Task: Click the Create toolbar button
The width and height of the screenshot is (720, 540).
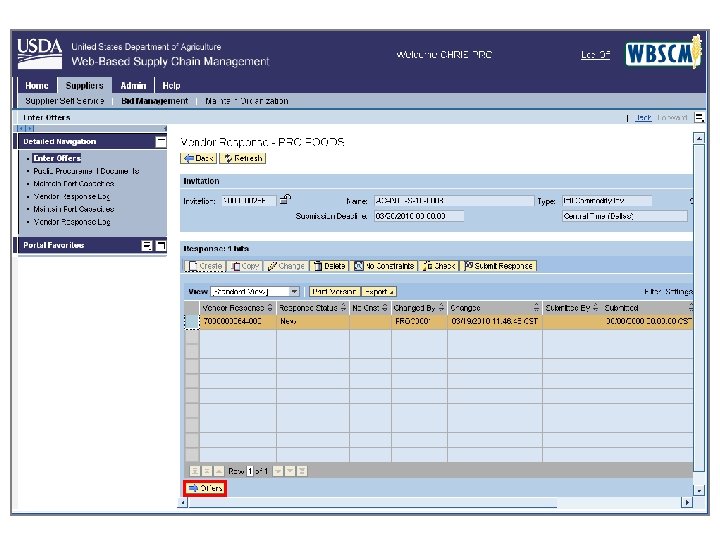Action: [206, 266]
